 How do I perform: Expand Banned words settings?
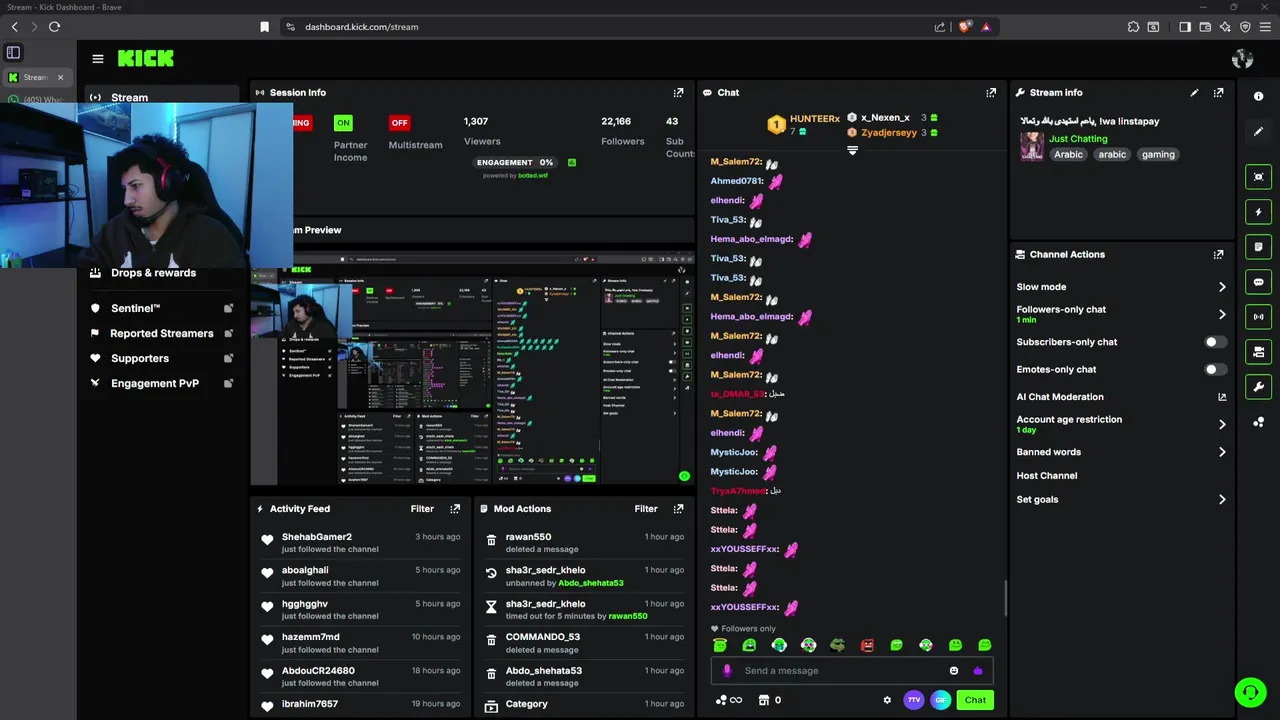coord(1222,452)
